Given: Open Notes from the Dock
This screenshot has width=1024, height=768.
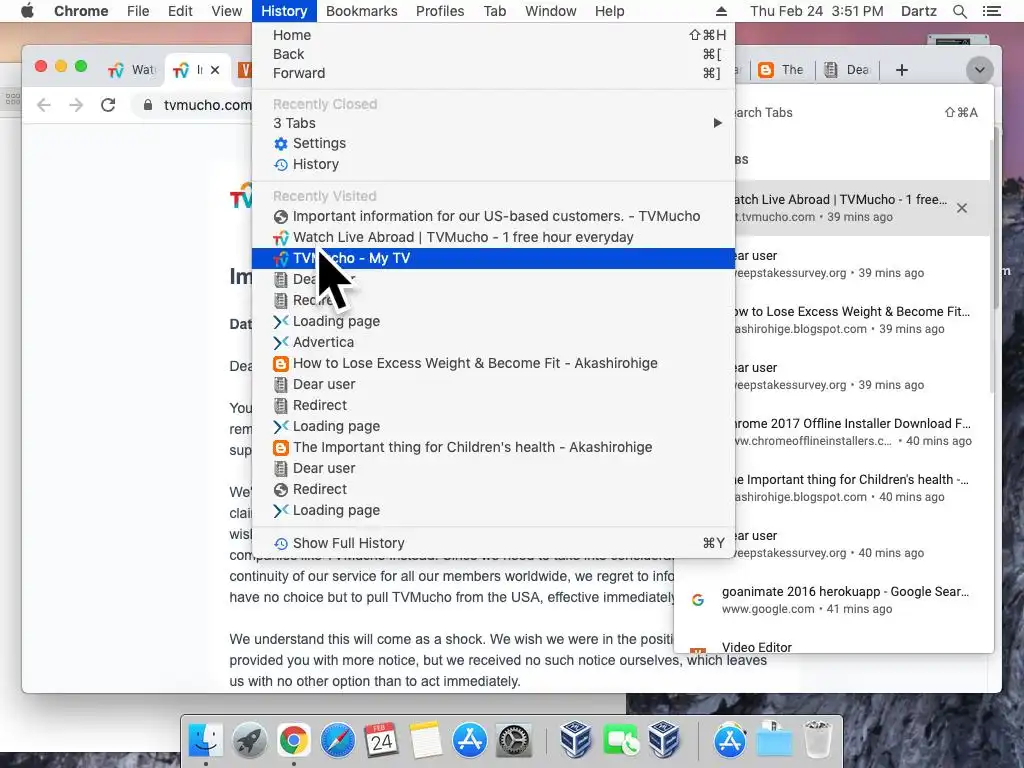Looking at the screenshot, I should (426, 741).
